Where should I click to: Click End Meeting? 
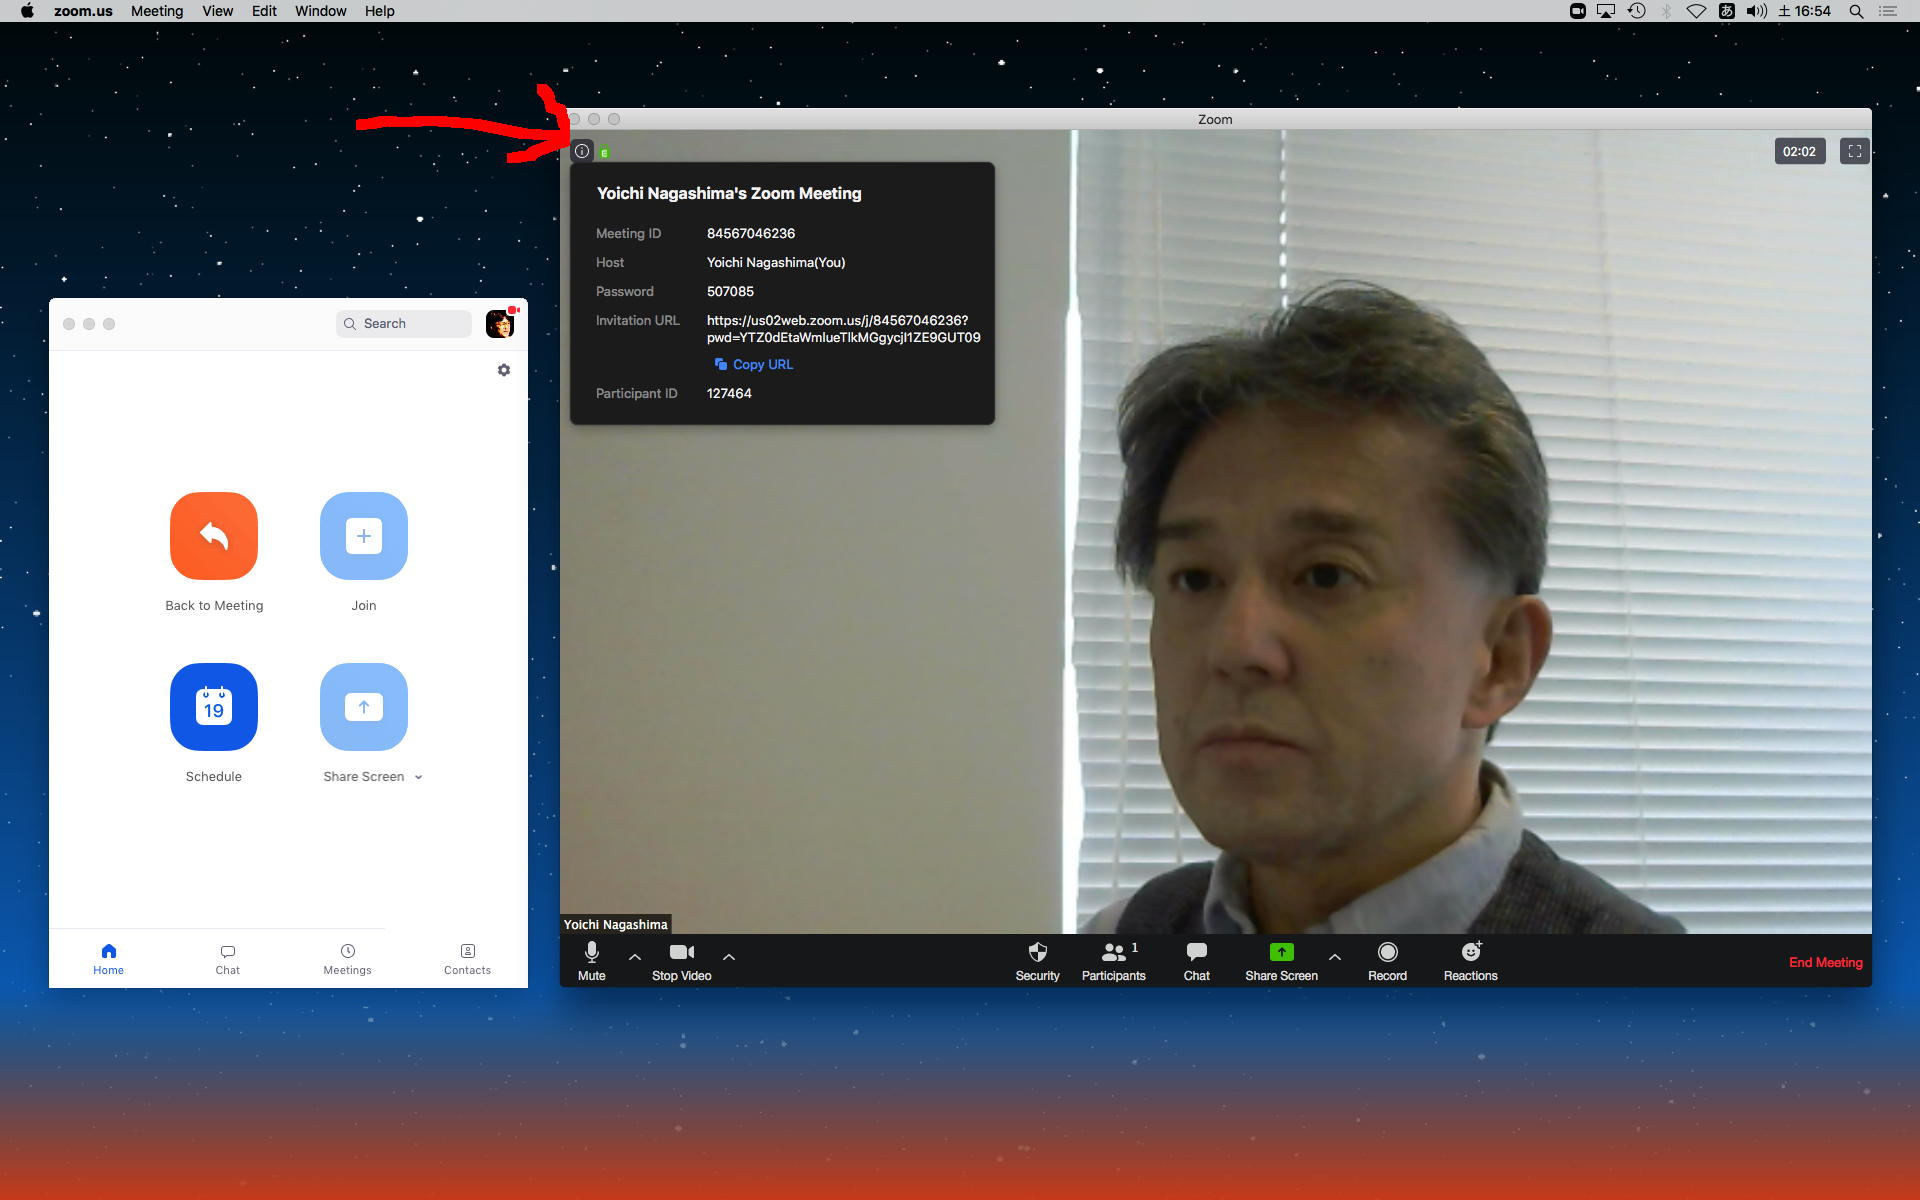tap(1825, 962)
